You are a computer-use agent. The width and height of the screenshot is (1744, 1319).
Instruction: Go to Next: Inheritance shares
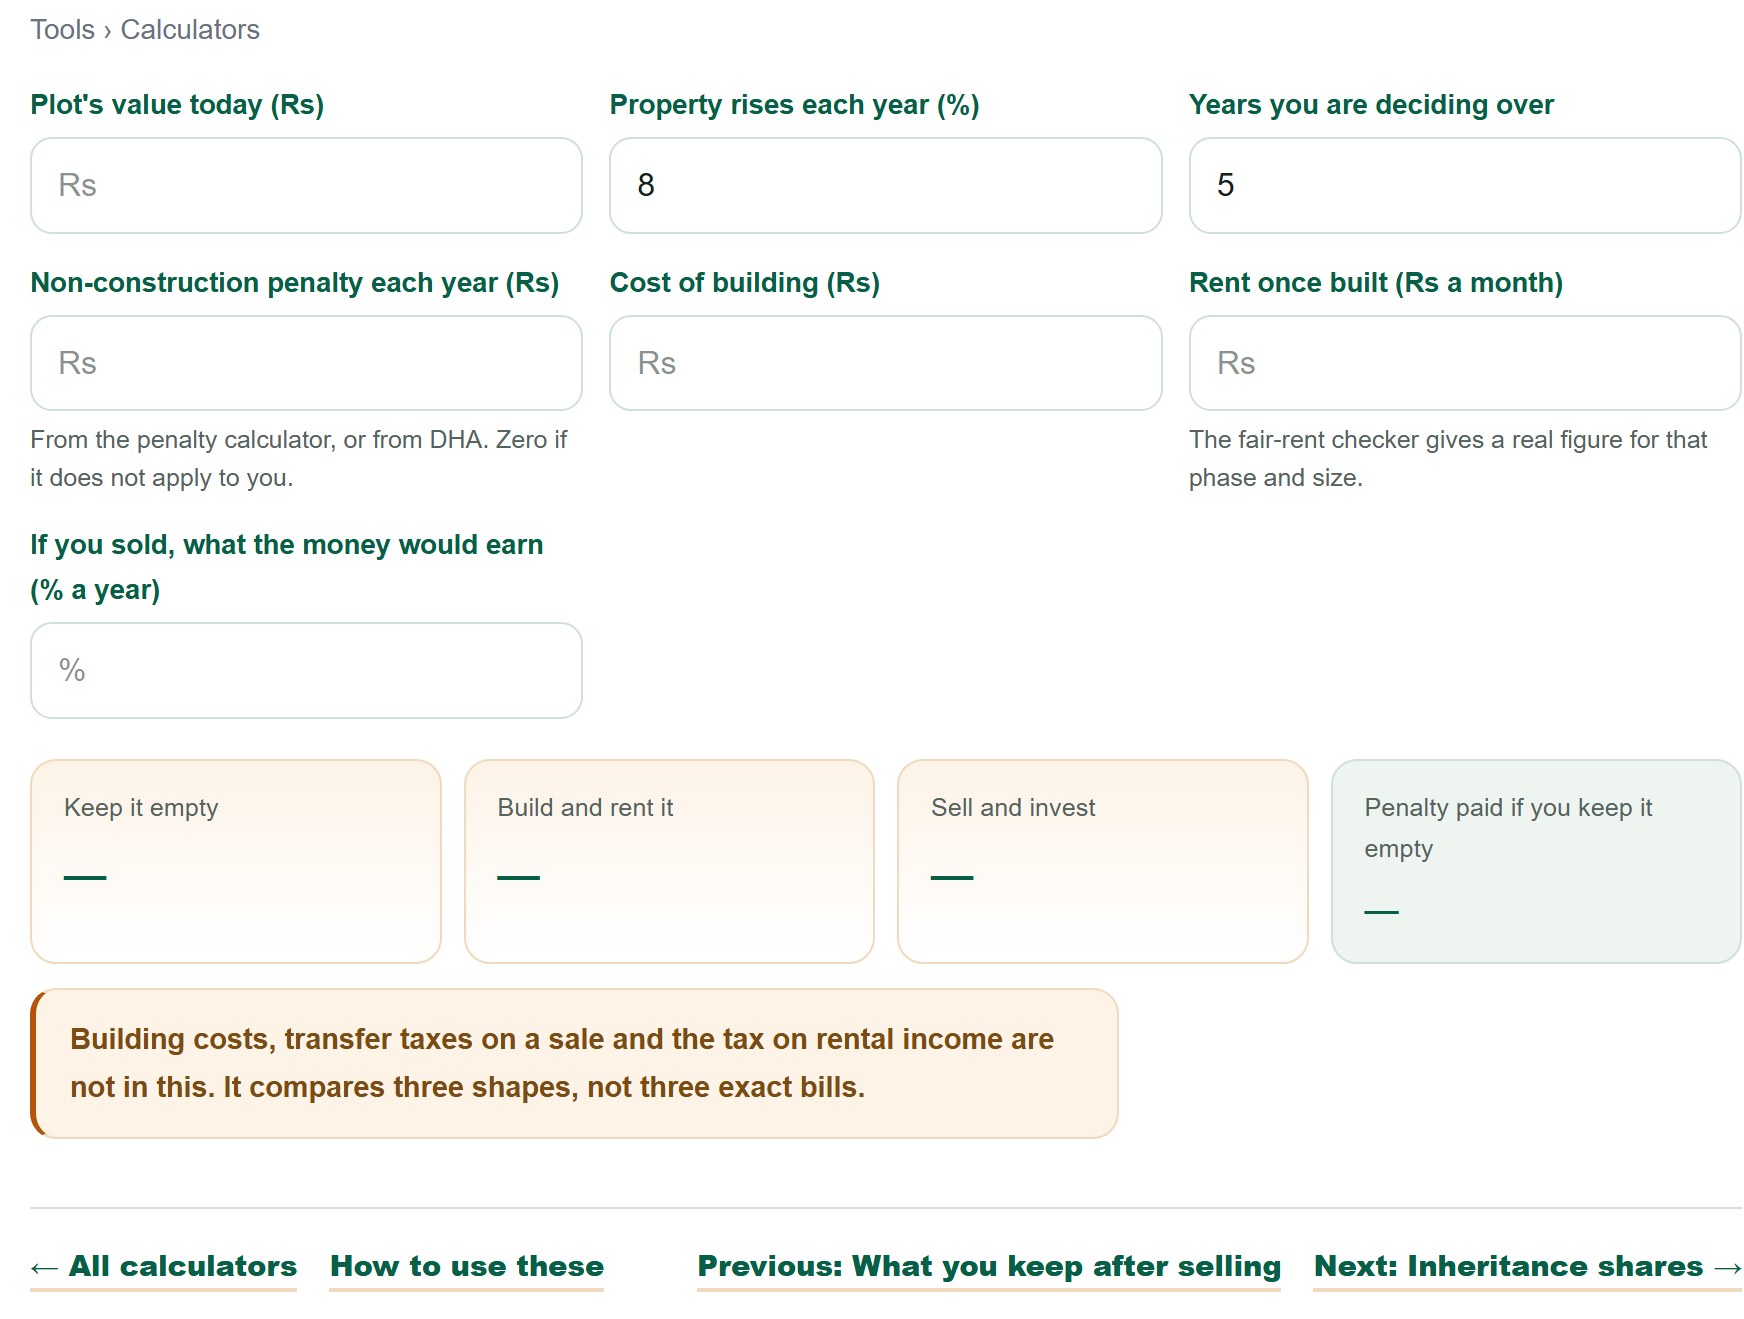click(x=1527, y=1266)
